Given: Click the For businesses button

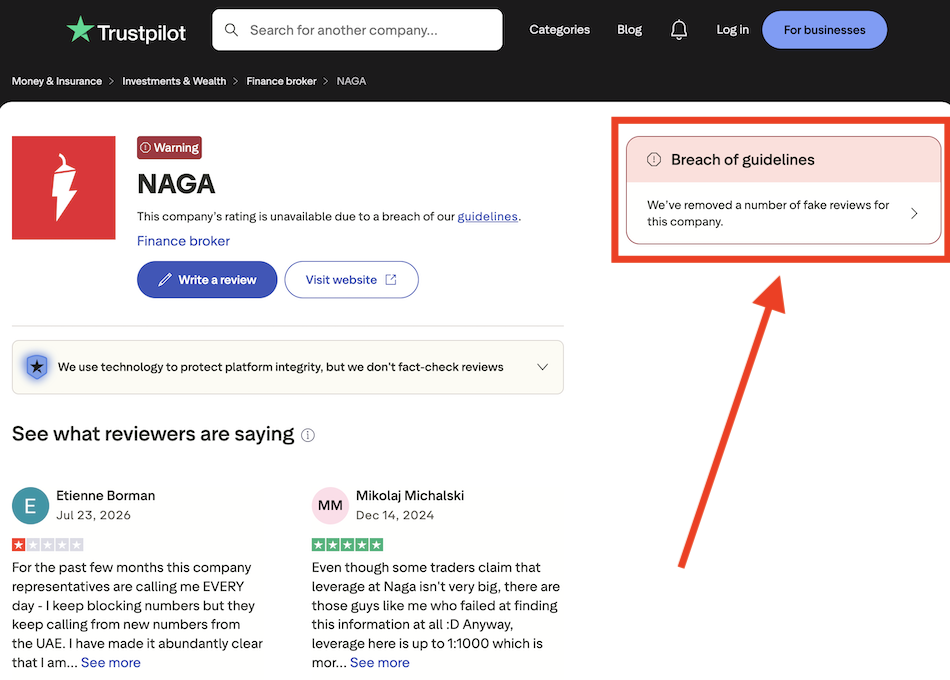Looking at the screenshot, I should [x=825, y=30].
